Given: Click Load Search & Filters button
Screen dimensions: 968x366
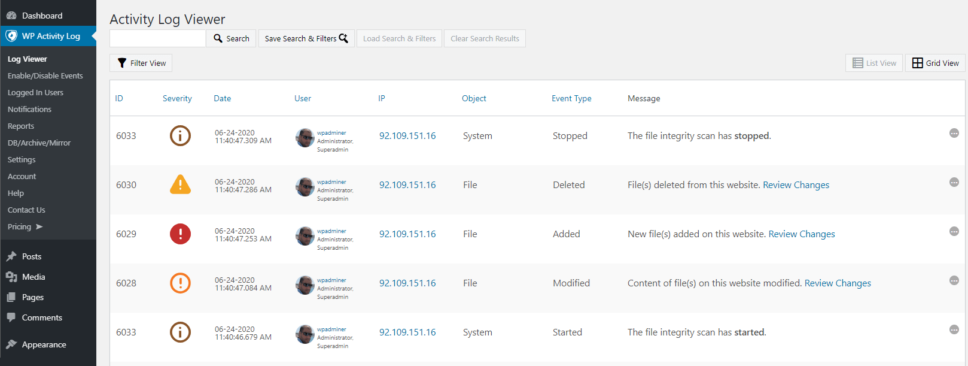Looking at the screenshot, I should 399,38.
